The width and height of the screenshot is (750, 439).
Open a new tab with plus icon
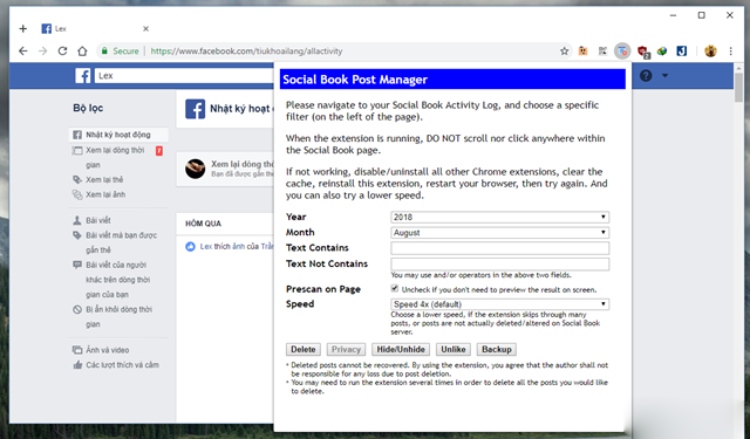click(x=23, y=29)
